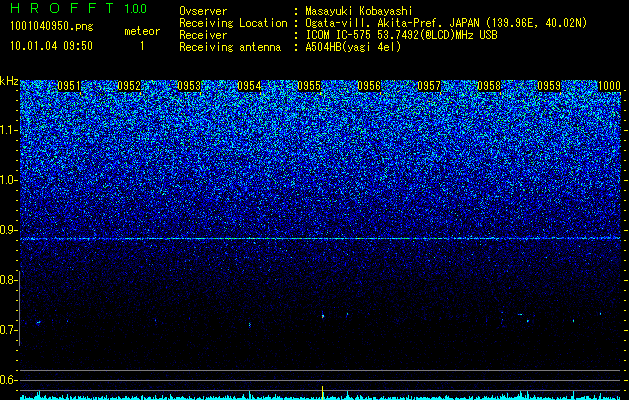The image size is (629, 400).
Task: Click the 0958 time marker
Action: 489,86
